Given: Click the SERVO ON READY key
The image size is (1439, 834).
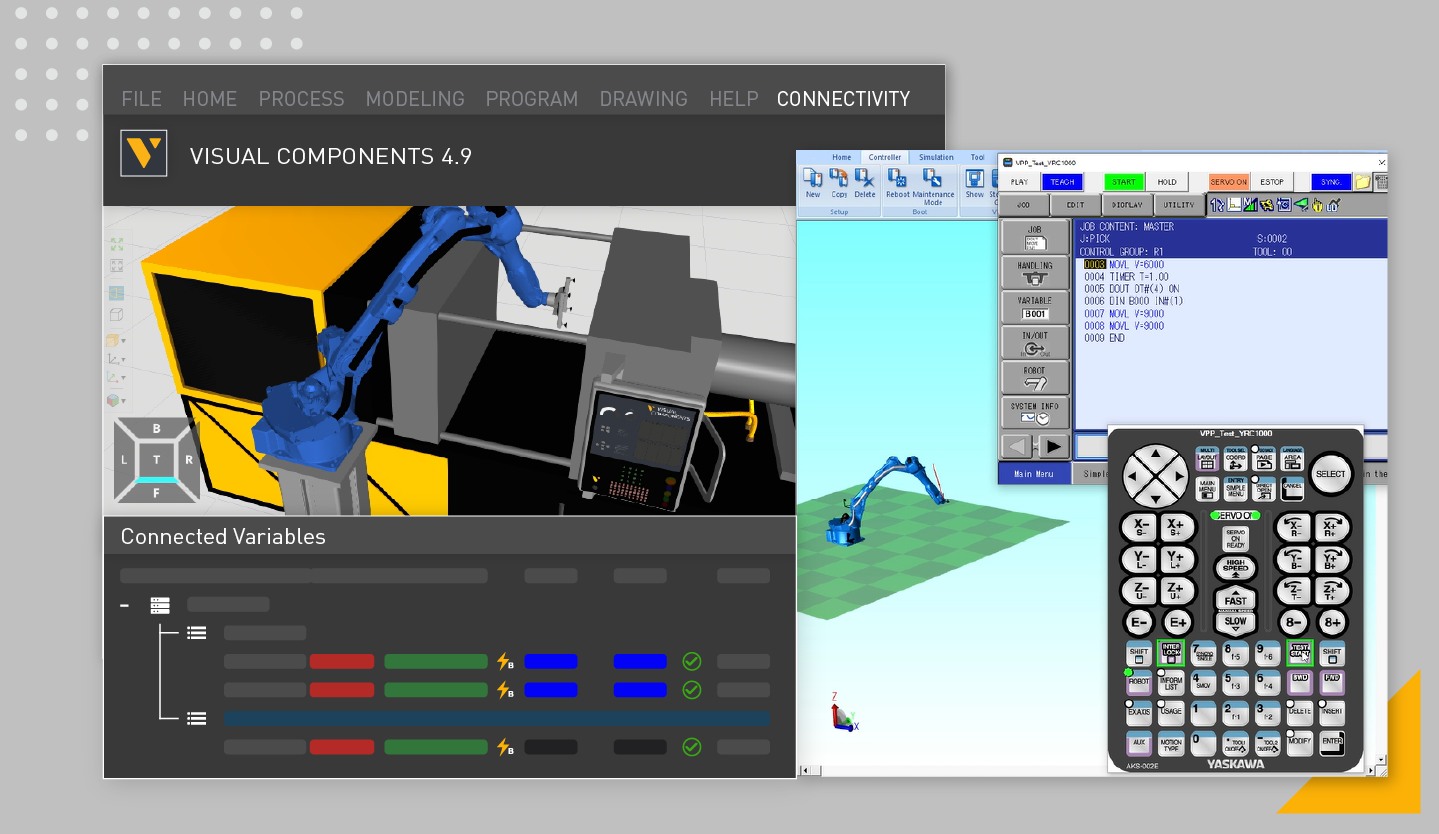Looking at the screenshot, I should point(1235,538).
